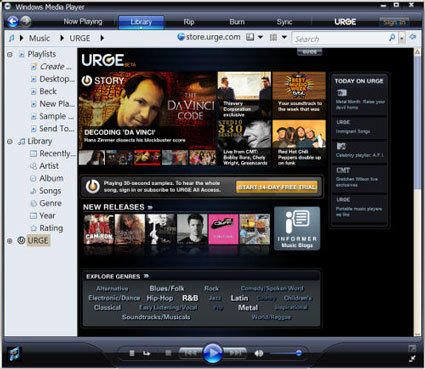The width and height of the screenshot is (425, 369).
Task: Go back with the blue back arrow
Action: (13, 22)
